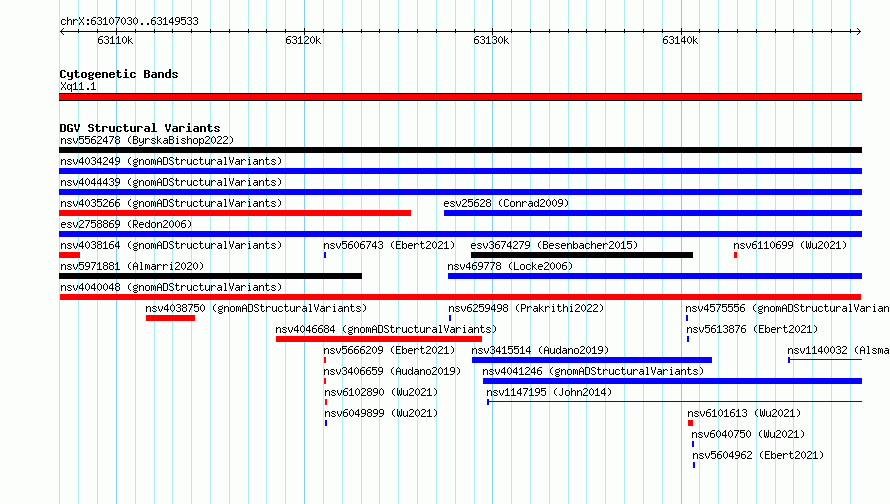Select the blue nsv469778 variant bar
890x504 pixels.
click(x=655, y=276)
